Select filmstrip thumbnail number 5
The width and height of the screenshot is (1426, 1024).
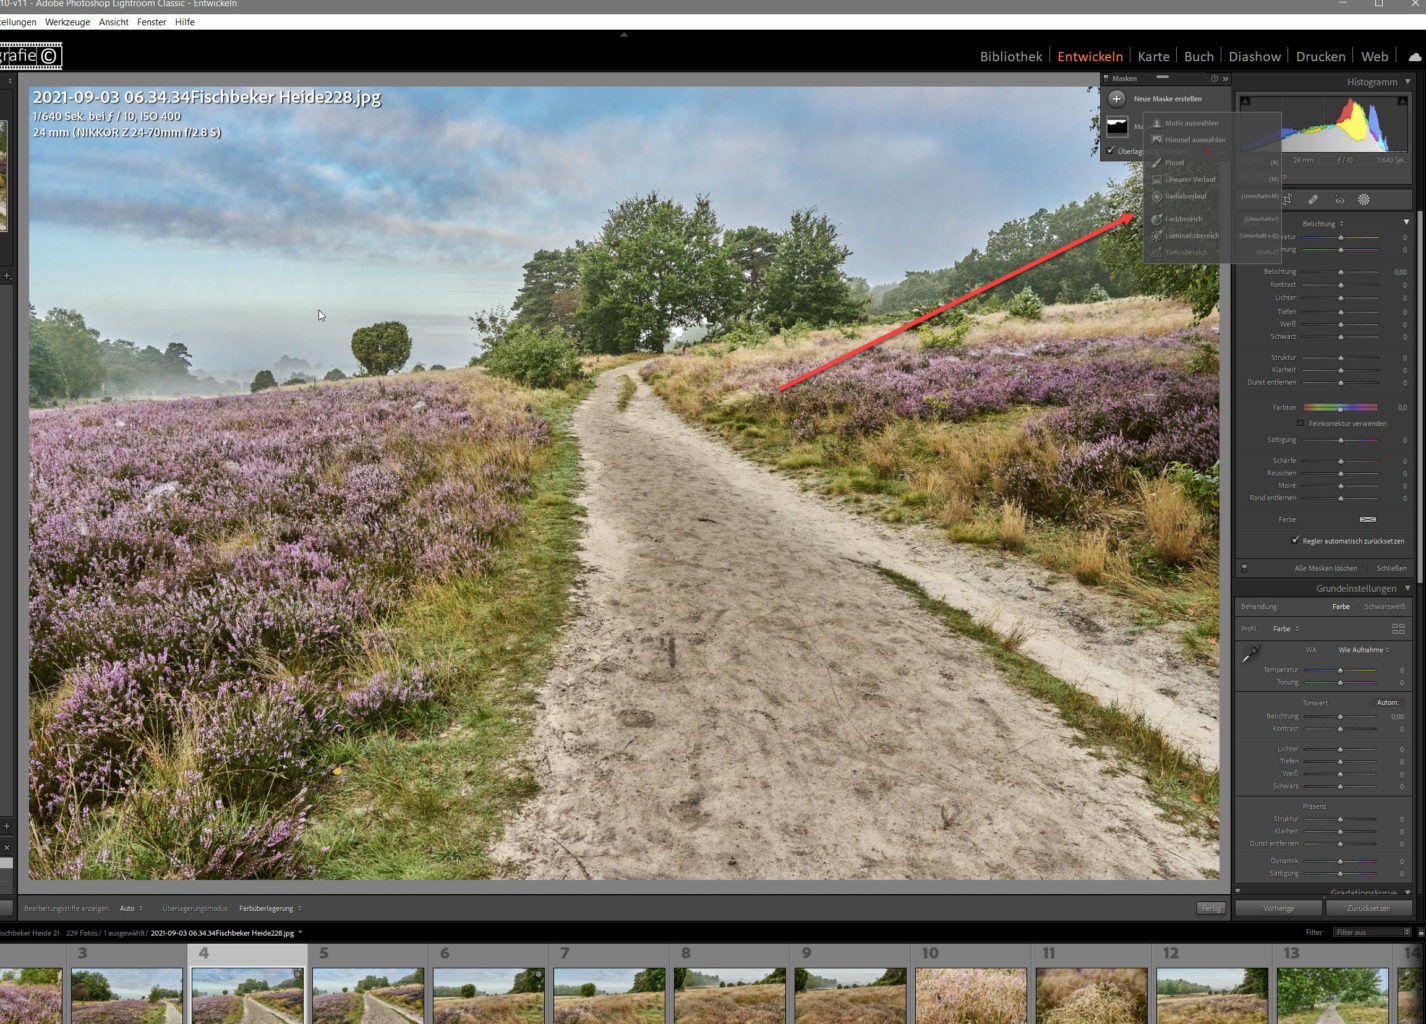pos(368,994)
